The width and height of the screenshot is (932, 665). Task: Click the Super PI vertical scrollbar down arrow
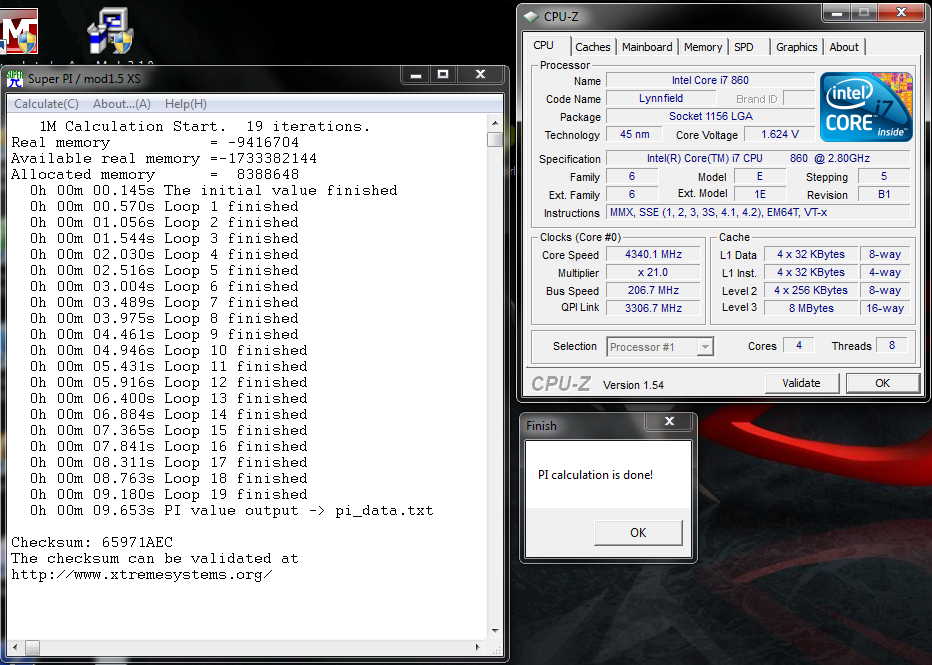click(x=495, y=631)
